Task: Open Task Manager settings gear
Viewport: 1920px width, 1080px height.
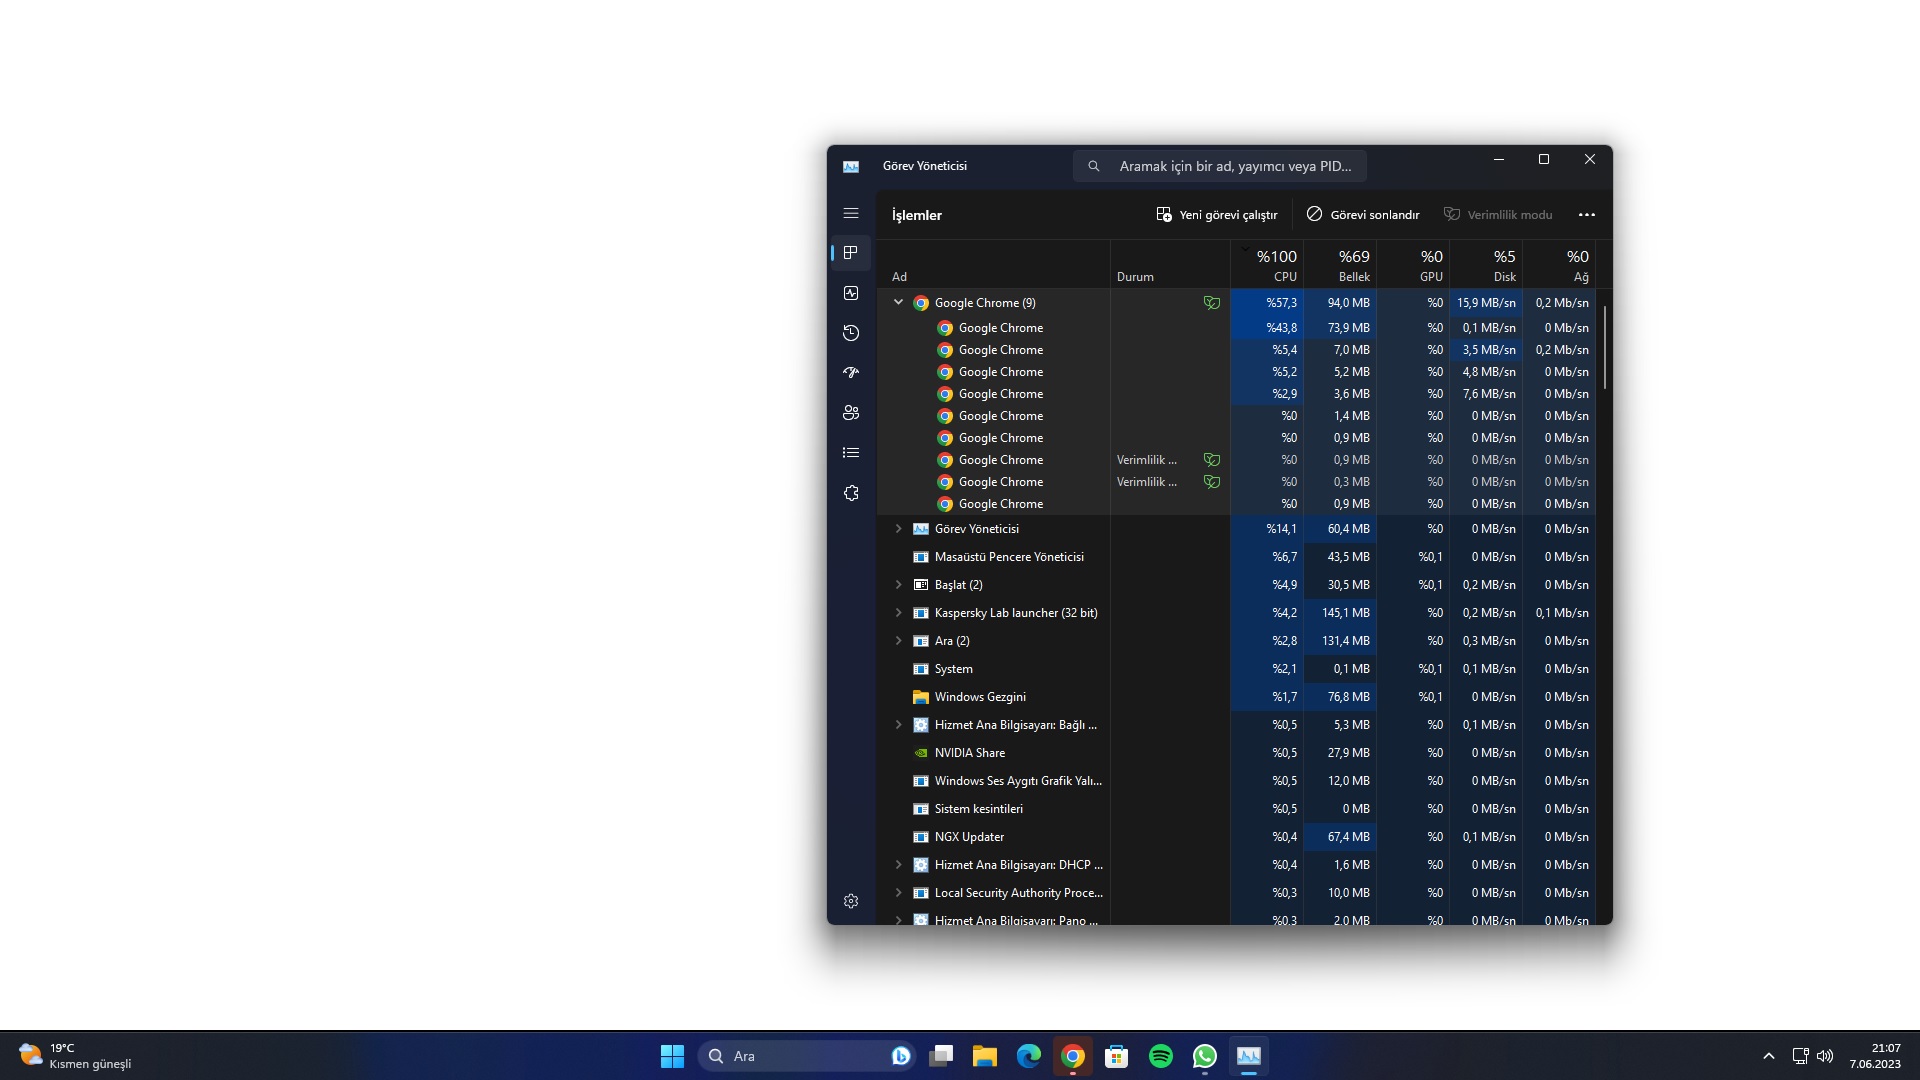Action: (851, 901)
